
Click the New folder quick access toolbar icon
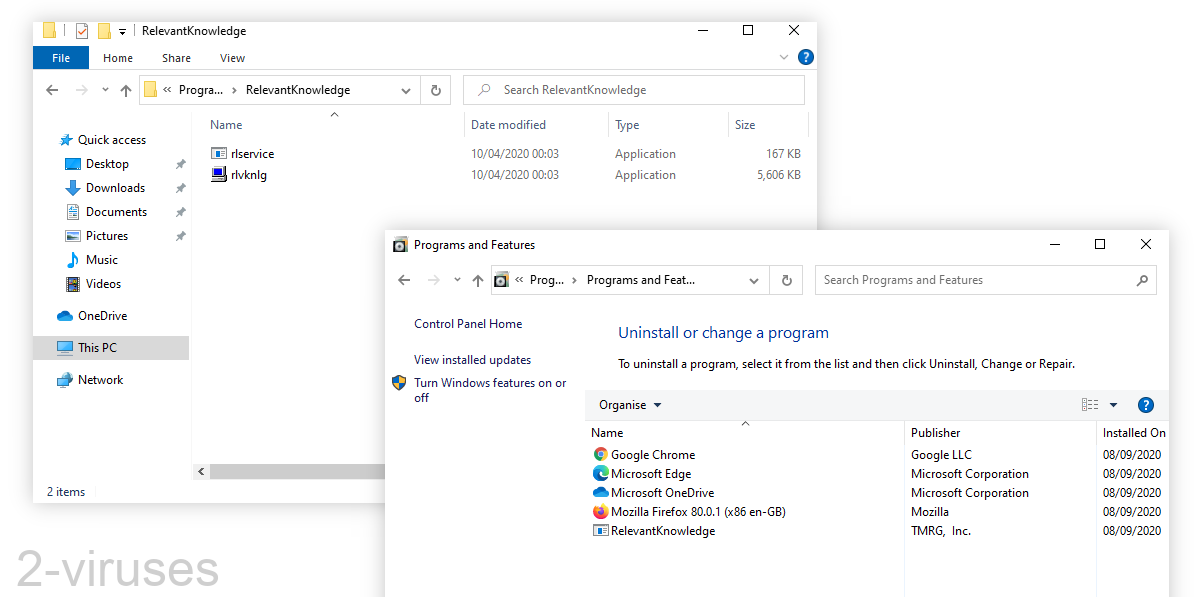(x=104, y=31)
